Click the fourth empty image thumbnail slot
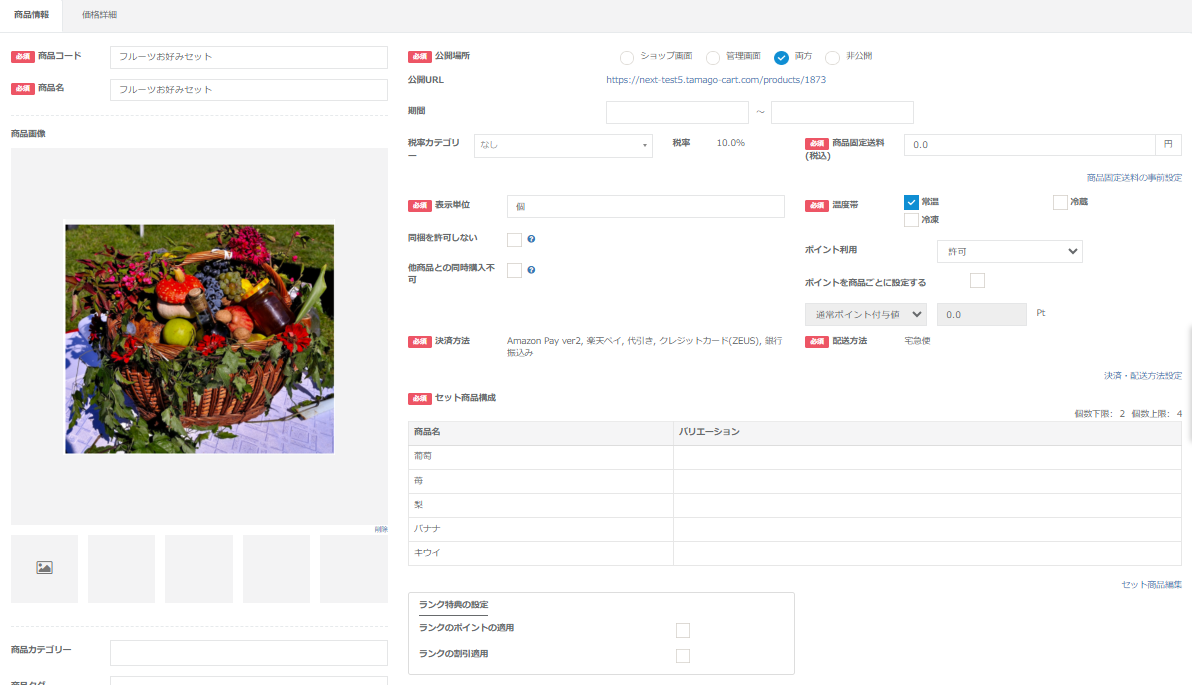Image resolution: width=1192 pixels, height=685 pixels. tap(277, 569)
